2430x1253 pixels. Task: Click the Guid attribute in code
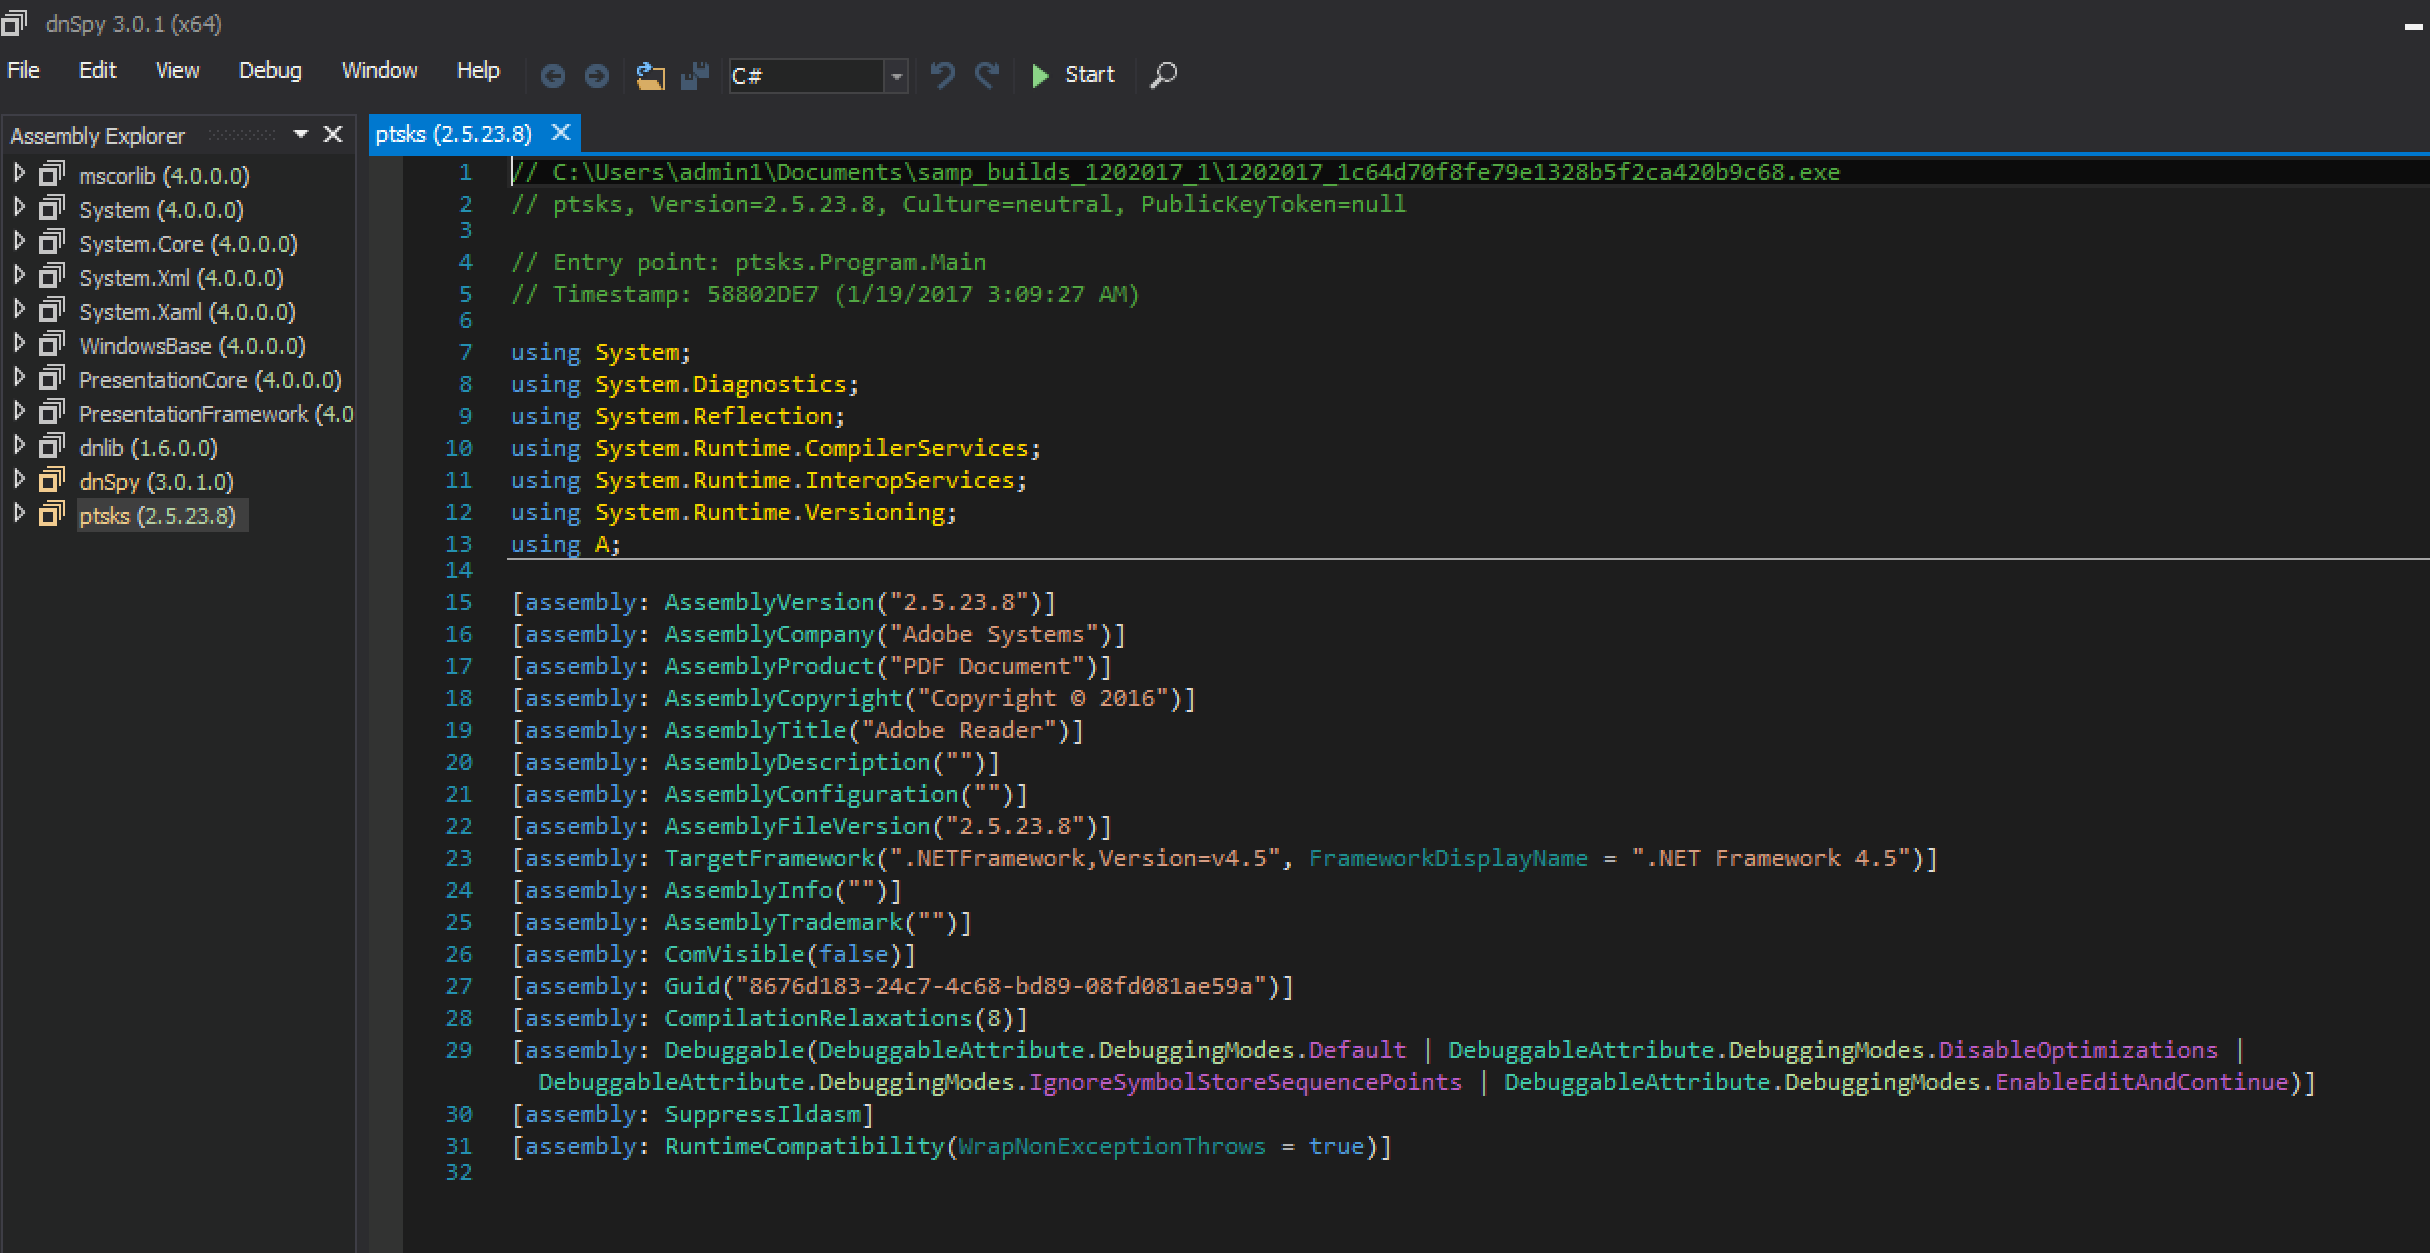pos(692,986)
